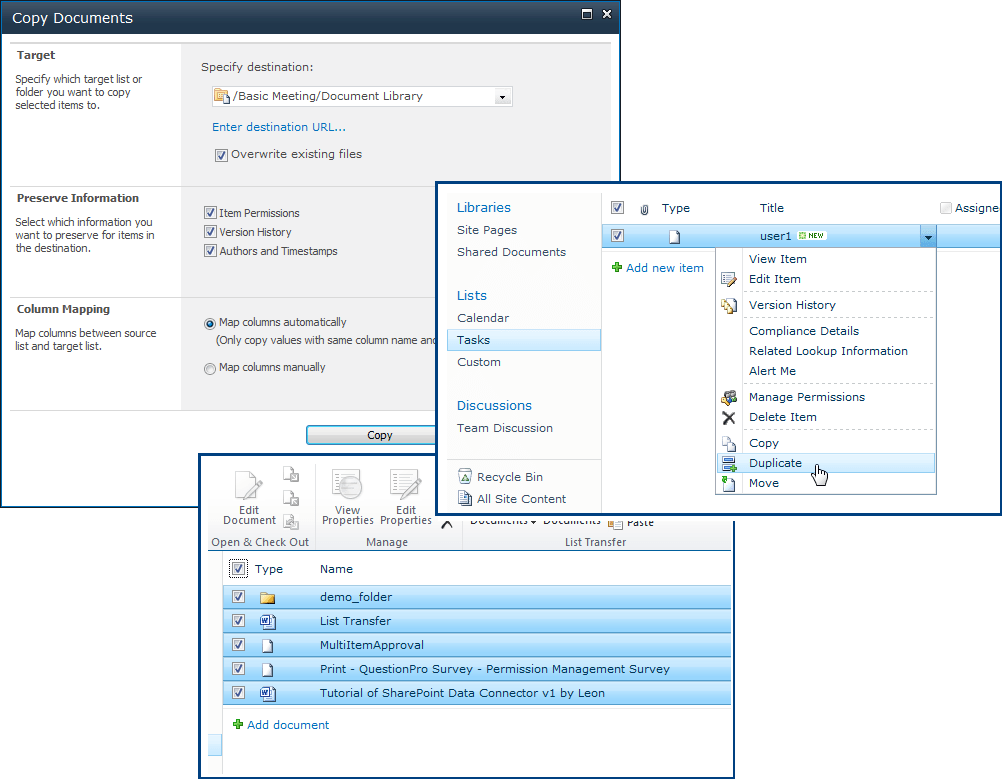The height and width of the screenshot is (779, 1002).
Task: Click the Recycle Bin icon in sidebar
Action: pos(465,477)
